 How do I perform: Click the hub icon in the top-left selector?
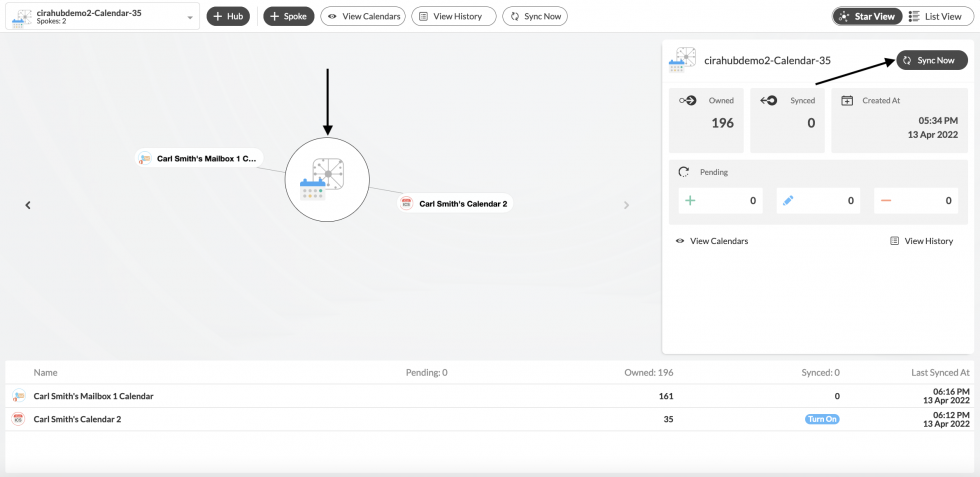pos(22,17)
